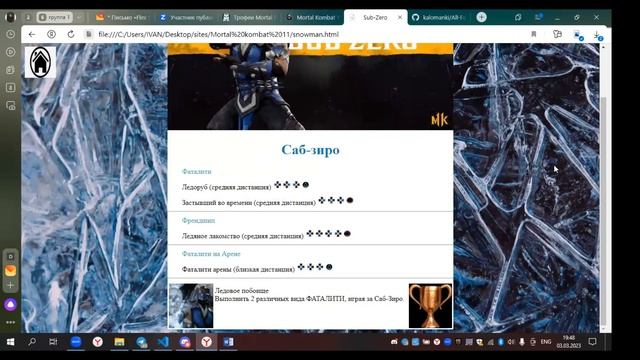The width and height of the screenshot is (640, 360).
Task: Click the Sub-Zero banner image
Action: 310,87
